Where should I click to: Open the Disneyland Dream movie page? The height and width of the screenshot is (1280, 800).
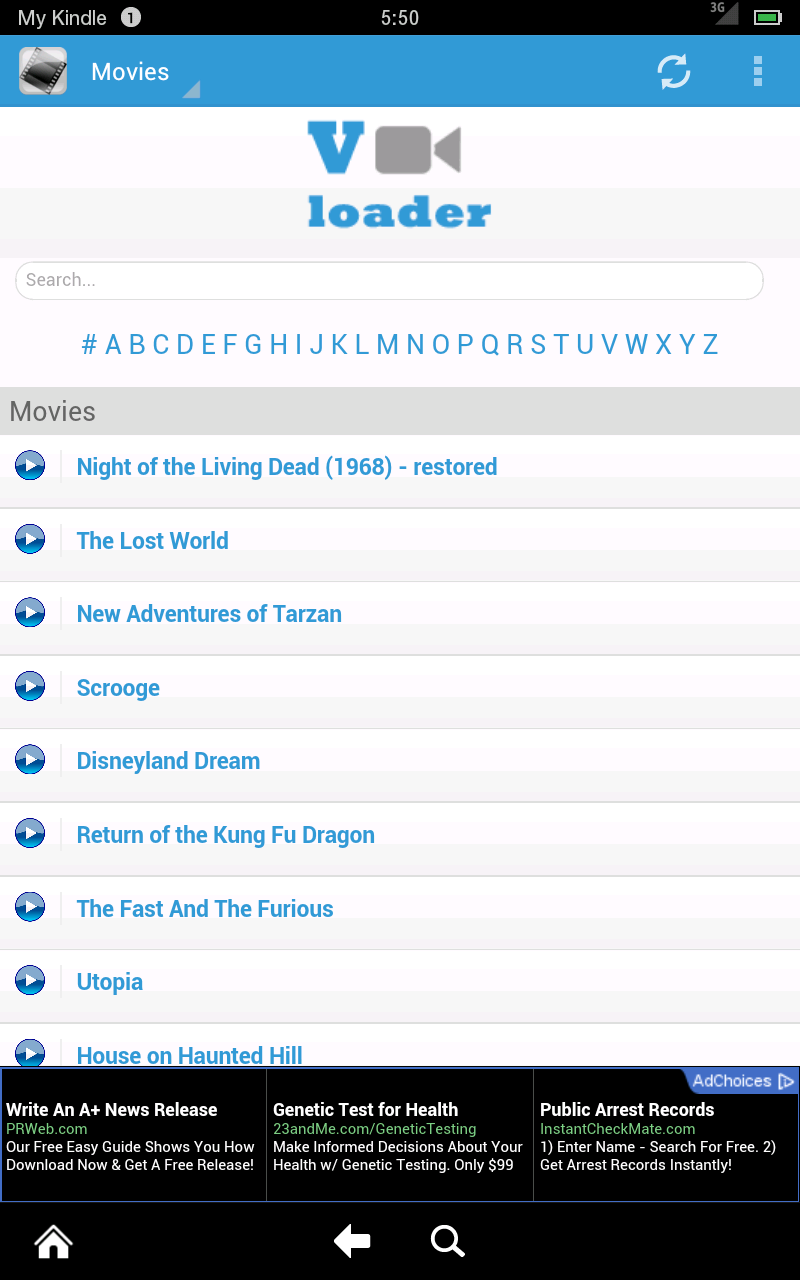coord(168,760)
